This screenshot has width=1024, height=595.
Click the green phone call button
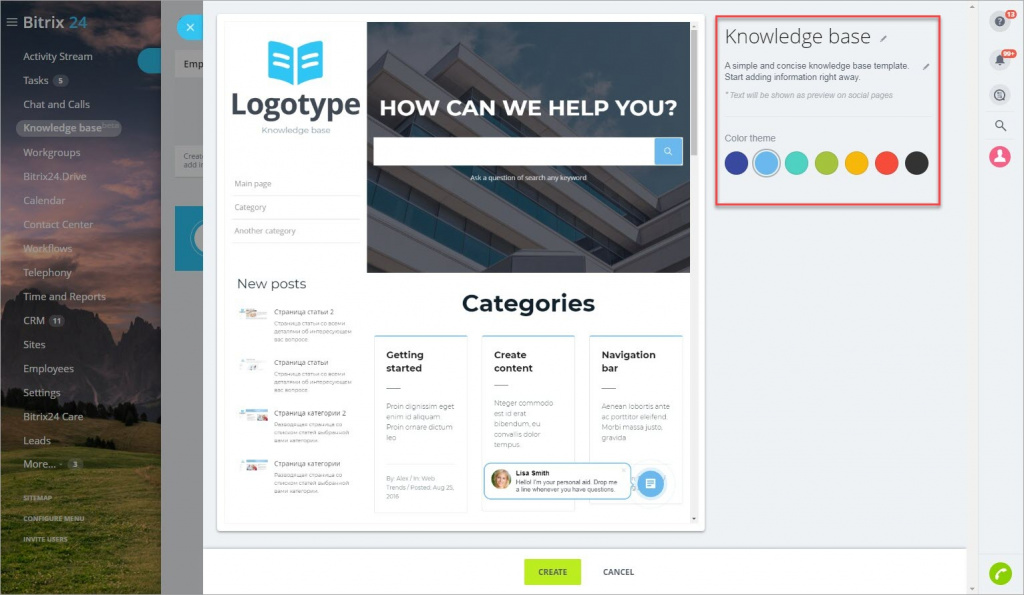tap(1000, 573)
